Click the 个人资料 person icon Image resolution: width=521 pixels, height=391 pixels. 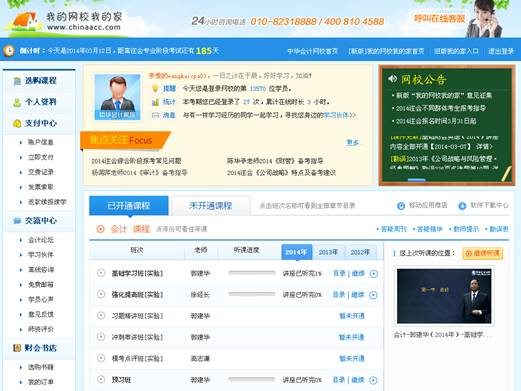[x=17, y=102]
